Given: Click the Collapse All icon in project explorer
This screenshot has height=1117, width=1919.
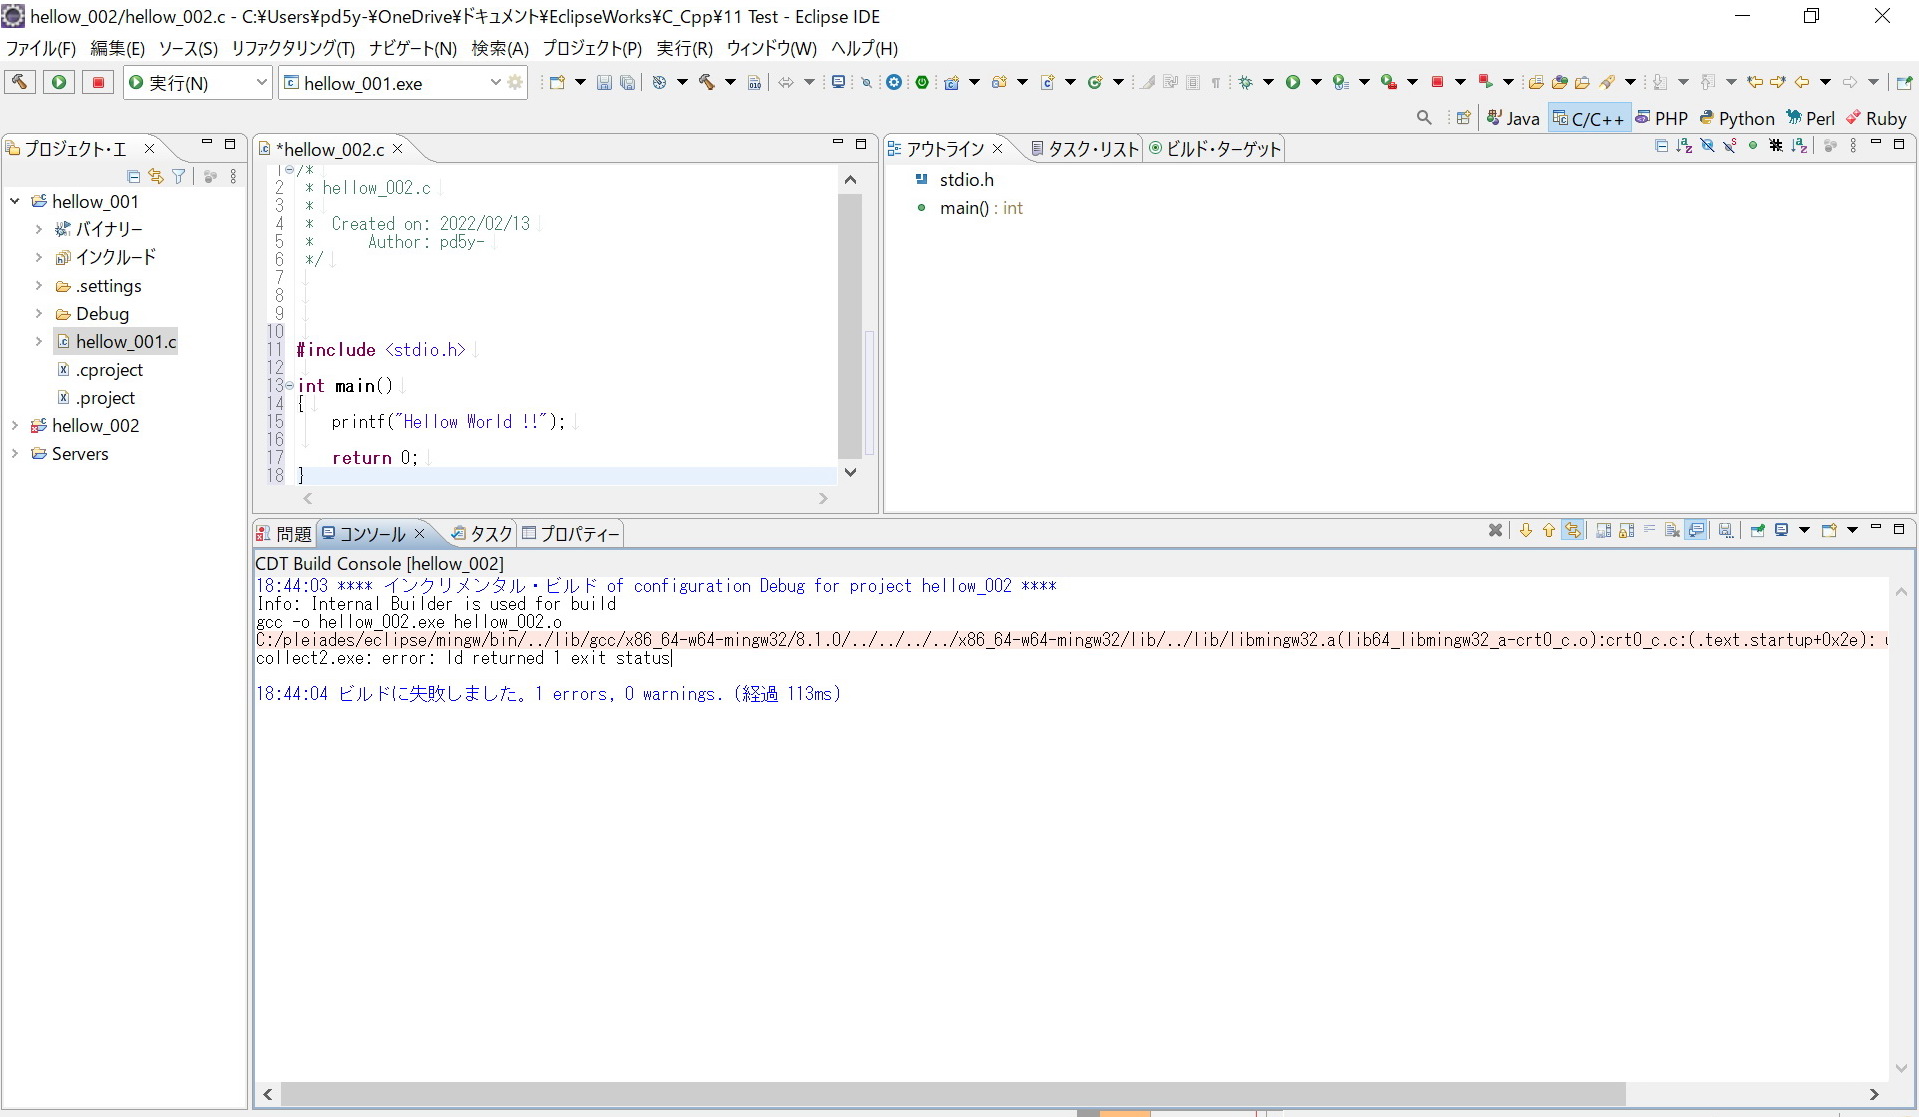Looking at the screenshot, I should pyautogui.click(x=133, y=176).
